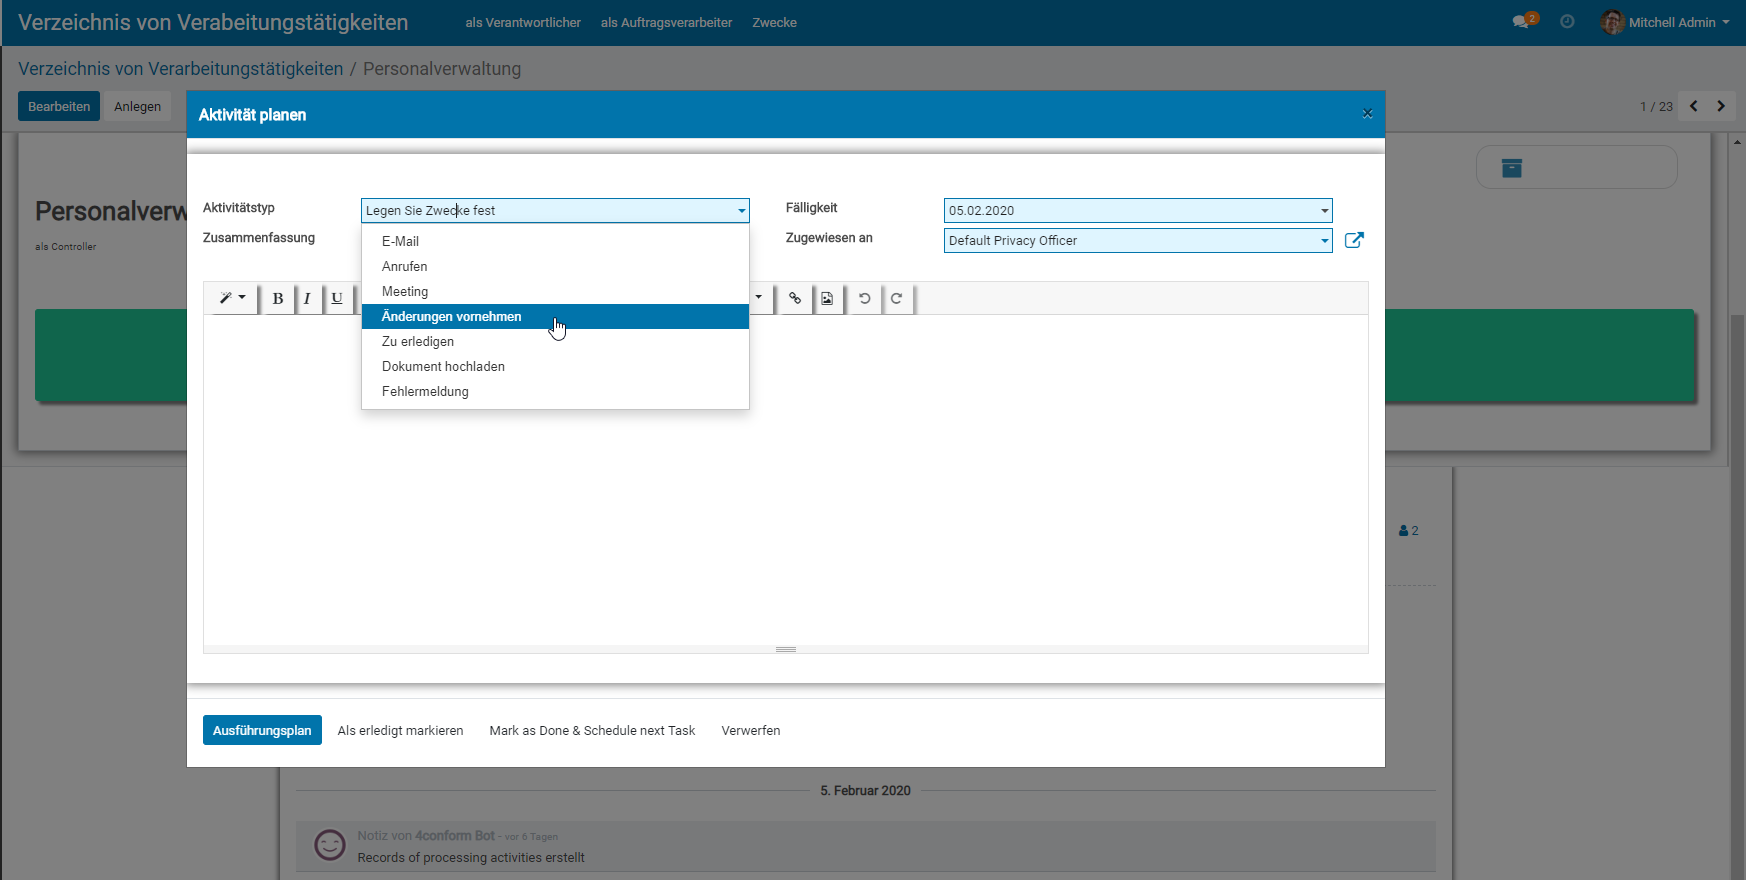Click the undo icon in the editor
The width and height of the screenshot is (1746, 880).
[865, 298]
